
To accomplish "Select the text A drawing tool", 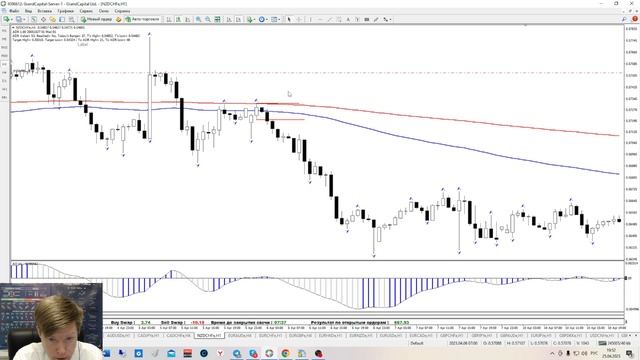I will pos(348,19).
